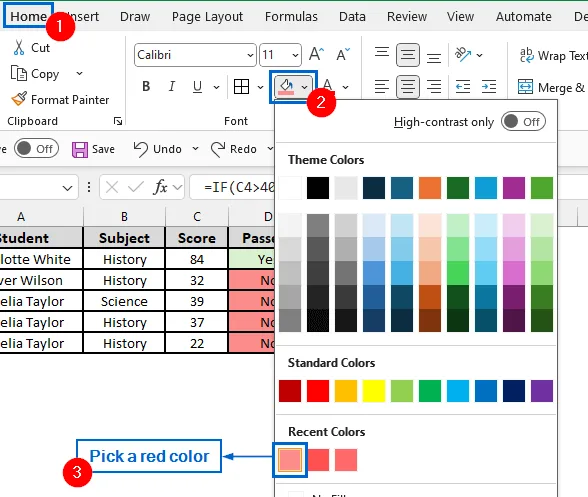This screenshot has height=497, width=588.
Task: Open the Data tab
Action: (352, 17)
